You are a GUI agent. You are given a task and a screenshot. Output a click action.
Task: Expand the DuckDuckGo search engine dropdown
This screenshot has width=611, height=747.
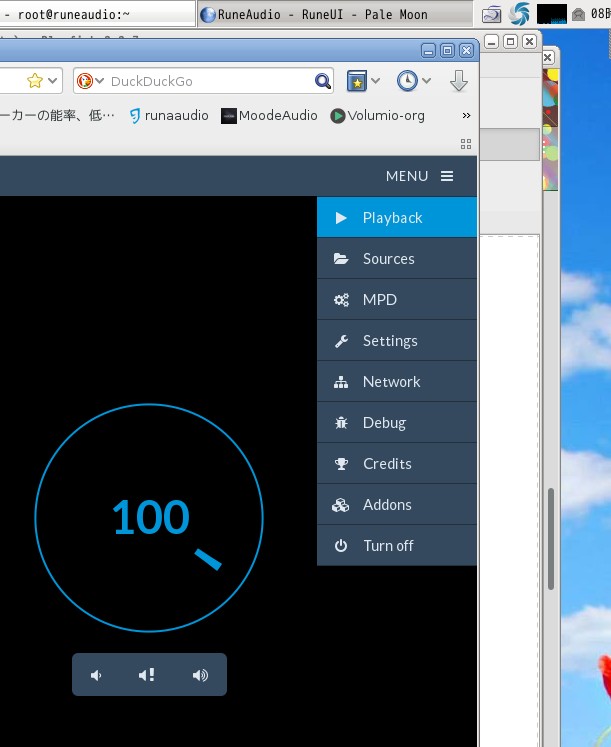click(x=91, y=81)
